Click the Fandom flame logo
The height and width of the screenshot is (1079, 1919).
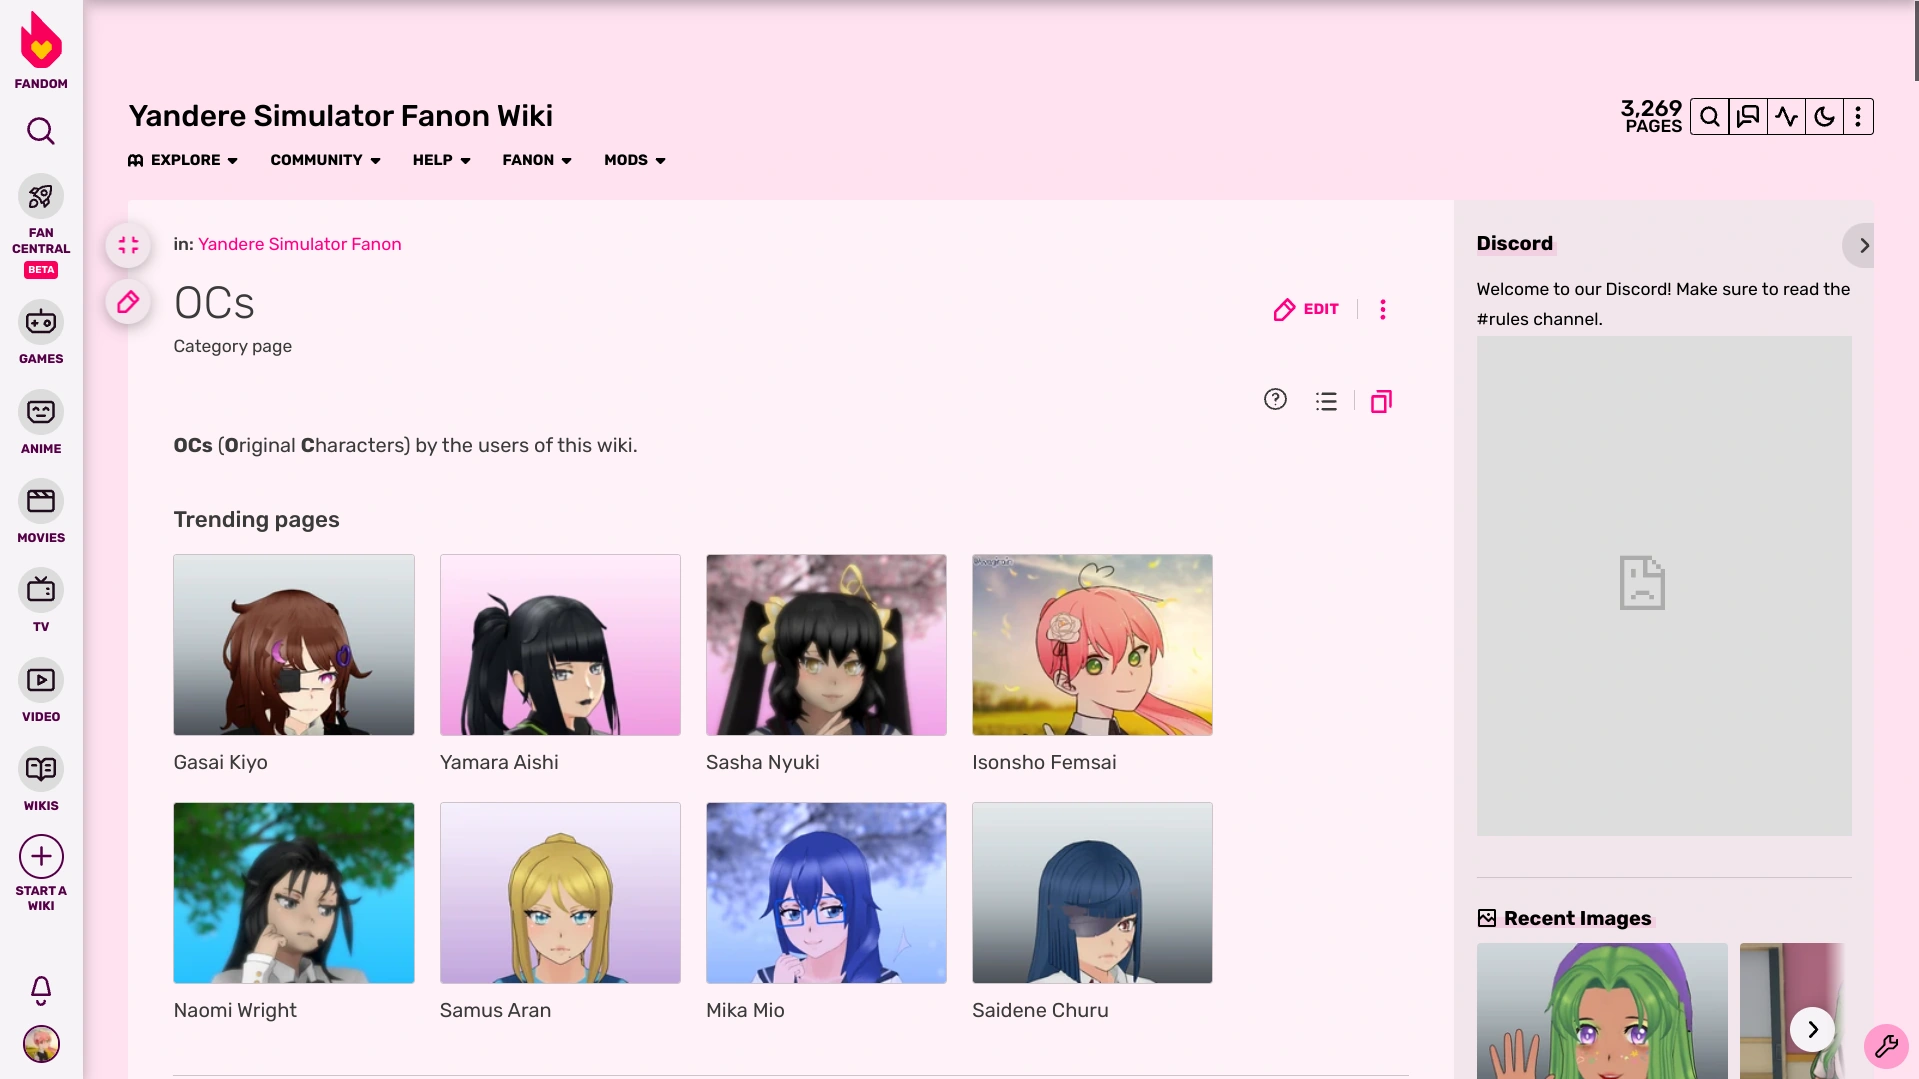40,40
